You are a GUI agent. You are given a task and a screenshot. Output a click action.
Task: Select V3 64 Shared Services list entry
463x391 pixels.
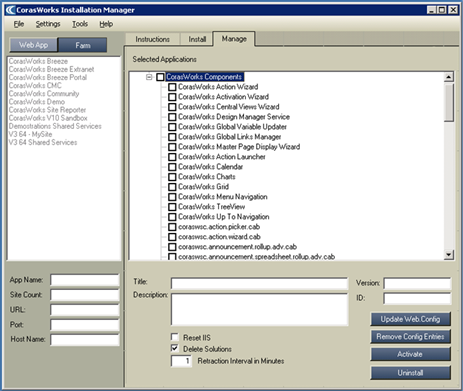pyautogui.click(x=43, y=142)
